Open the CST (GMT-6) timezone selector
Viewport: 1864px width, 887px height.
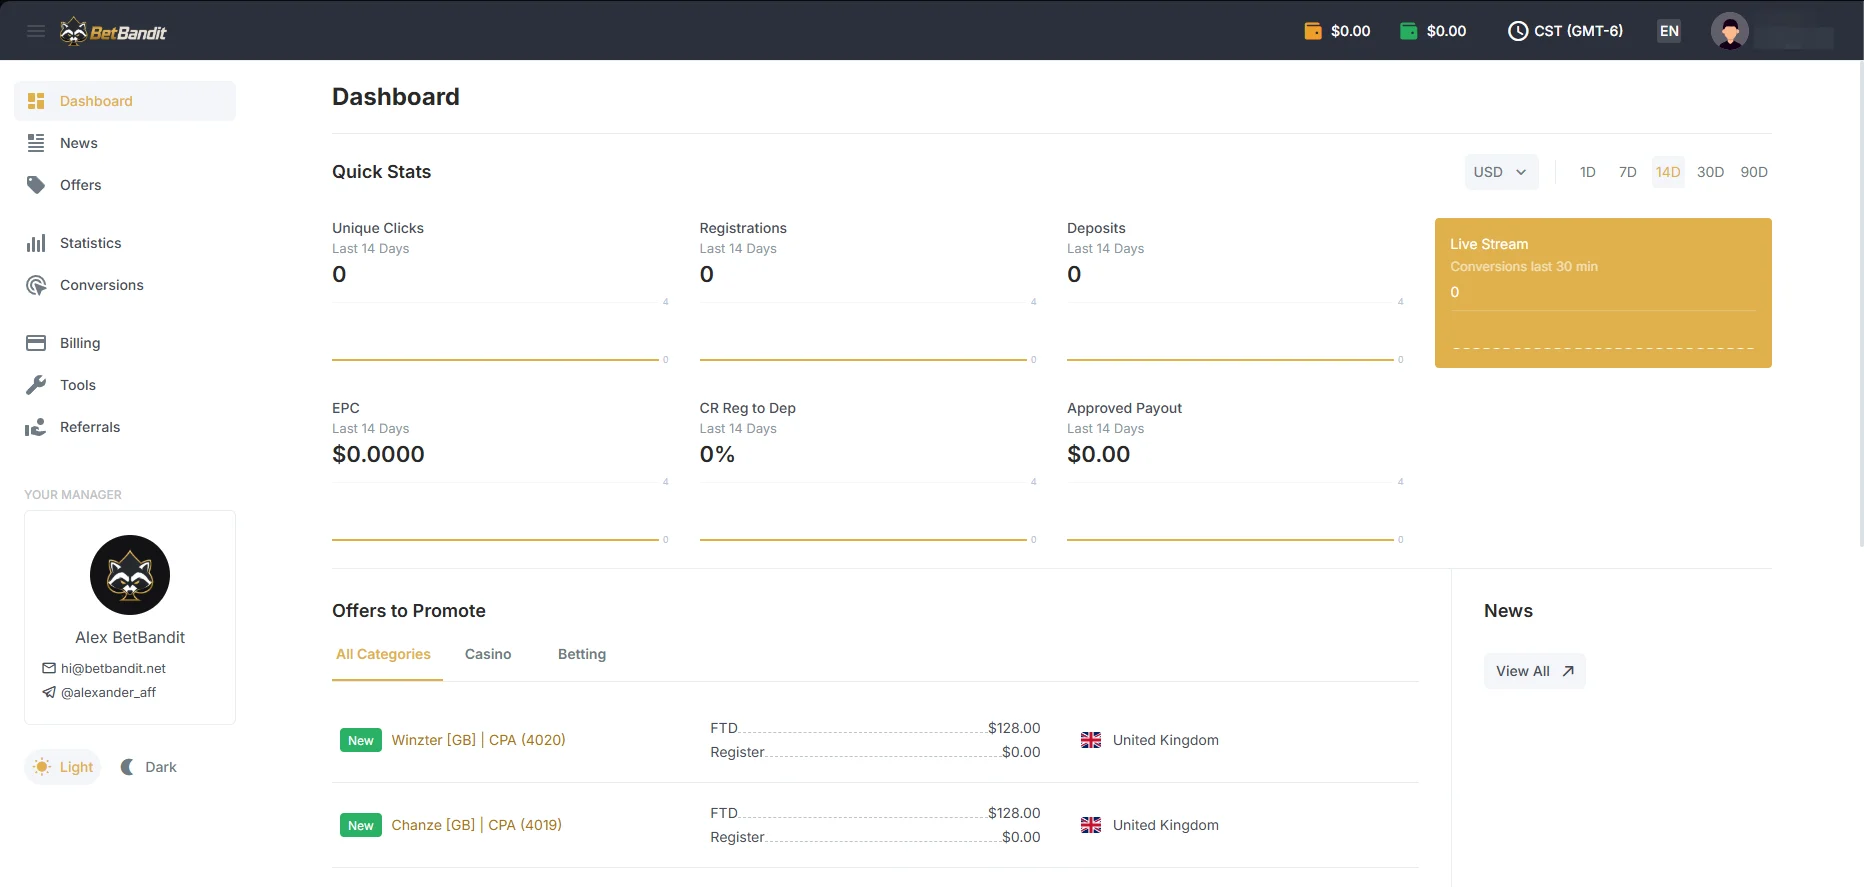1566,31
